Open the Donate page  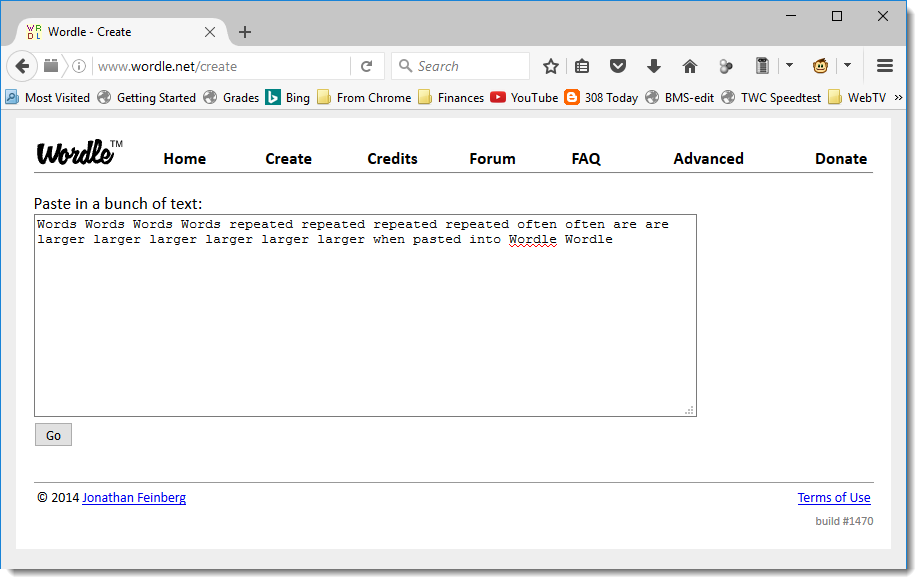(x=841, y=159)
